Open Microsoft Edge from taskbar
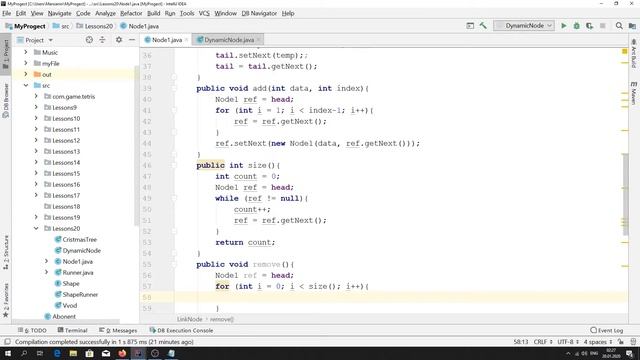 [57, 353]
